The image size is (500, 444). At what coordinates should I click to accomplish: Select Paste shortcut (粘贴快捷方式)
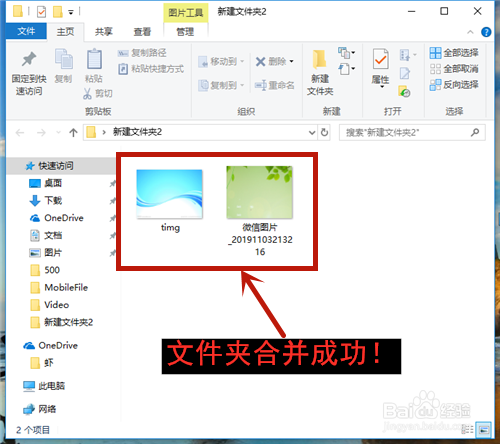coord(151,69)
